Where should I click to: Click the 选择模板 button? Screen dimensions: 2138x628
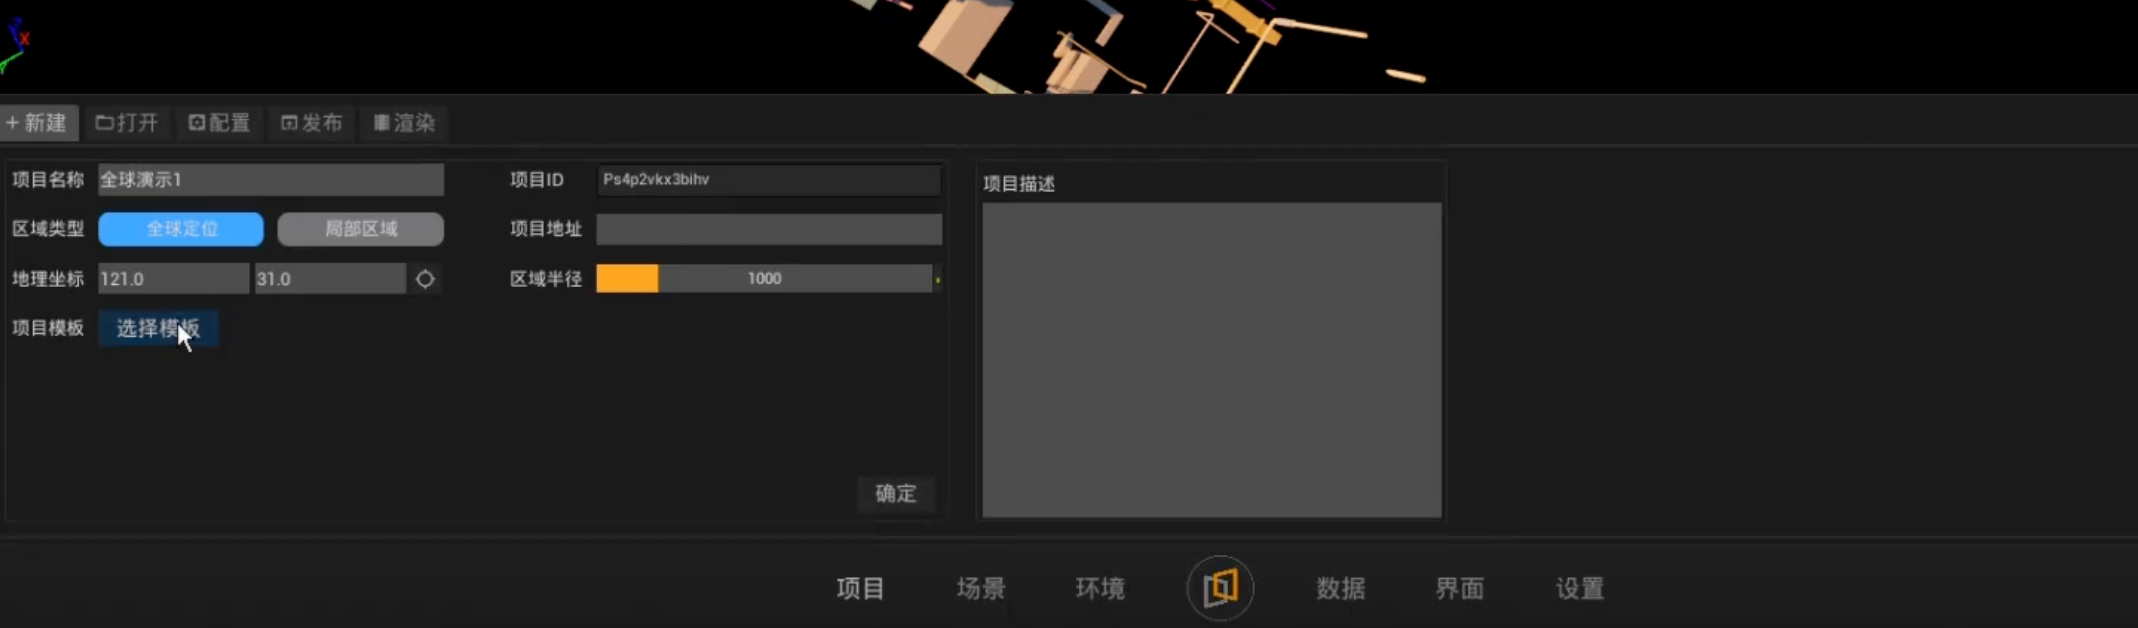pos(158,328)
